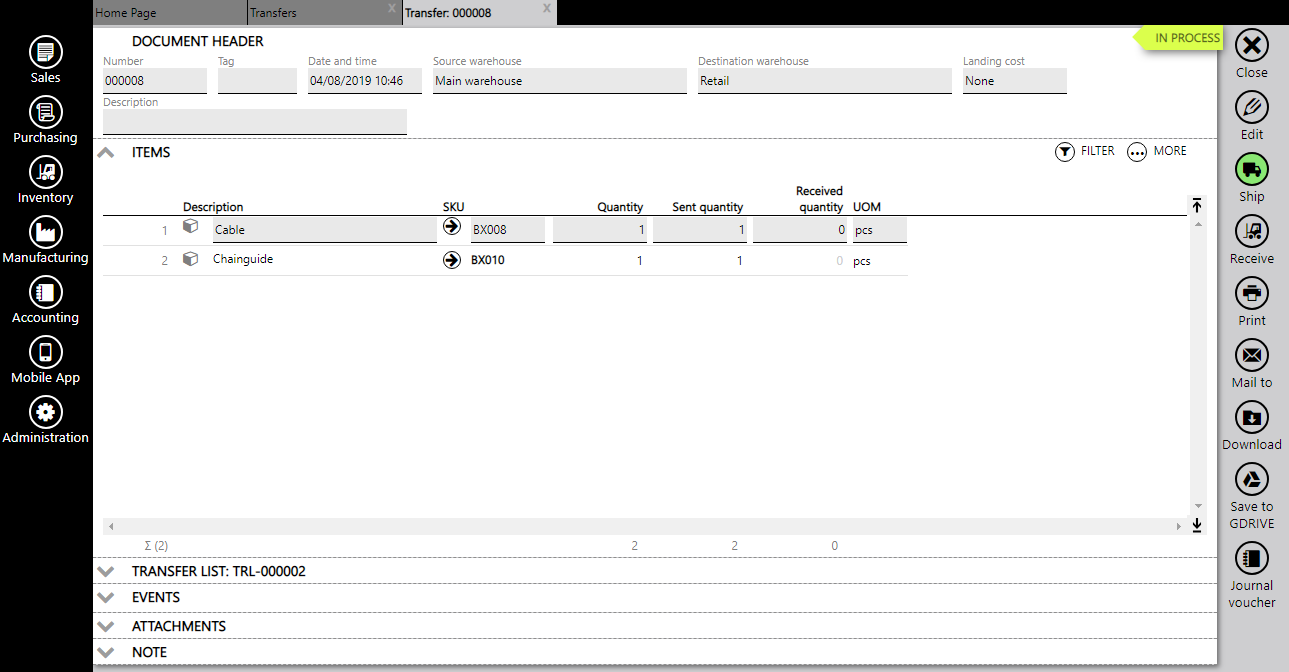The image size is (1289, 672).
Task: Expand the TRANSFER LIST: TRL-000002 section
Action: tap(106, 571)
